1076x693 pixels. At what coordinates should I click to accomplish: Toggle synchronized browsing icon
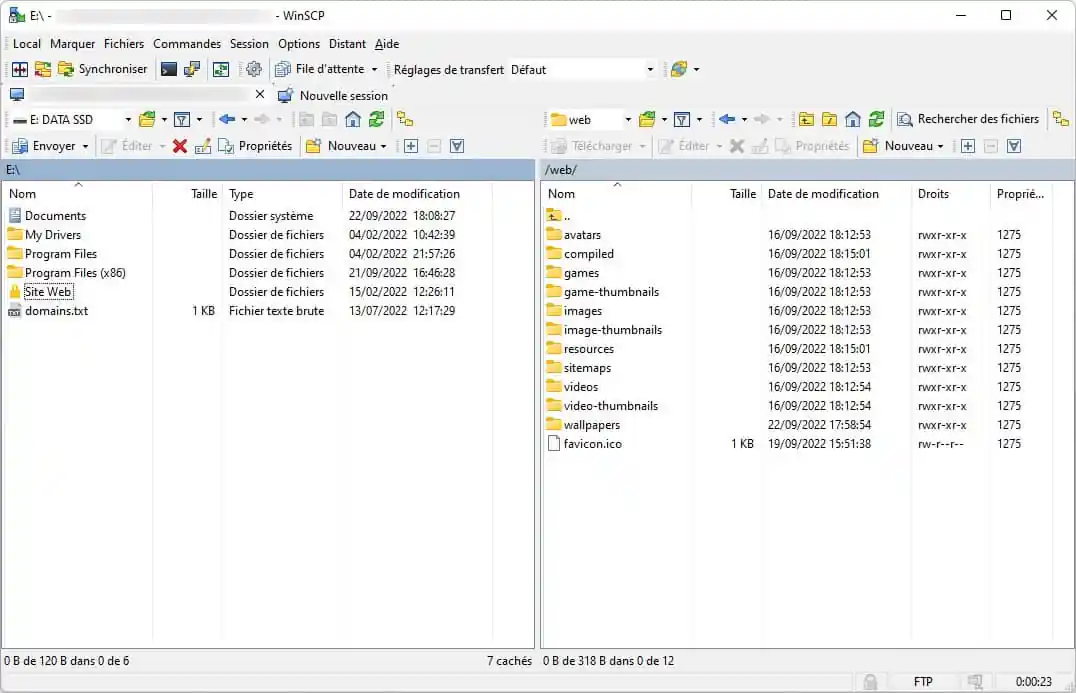click(x=220, y=69)
